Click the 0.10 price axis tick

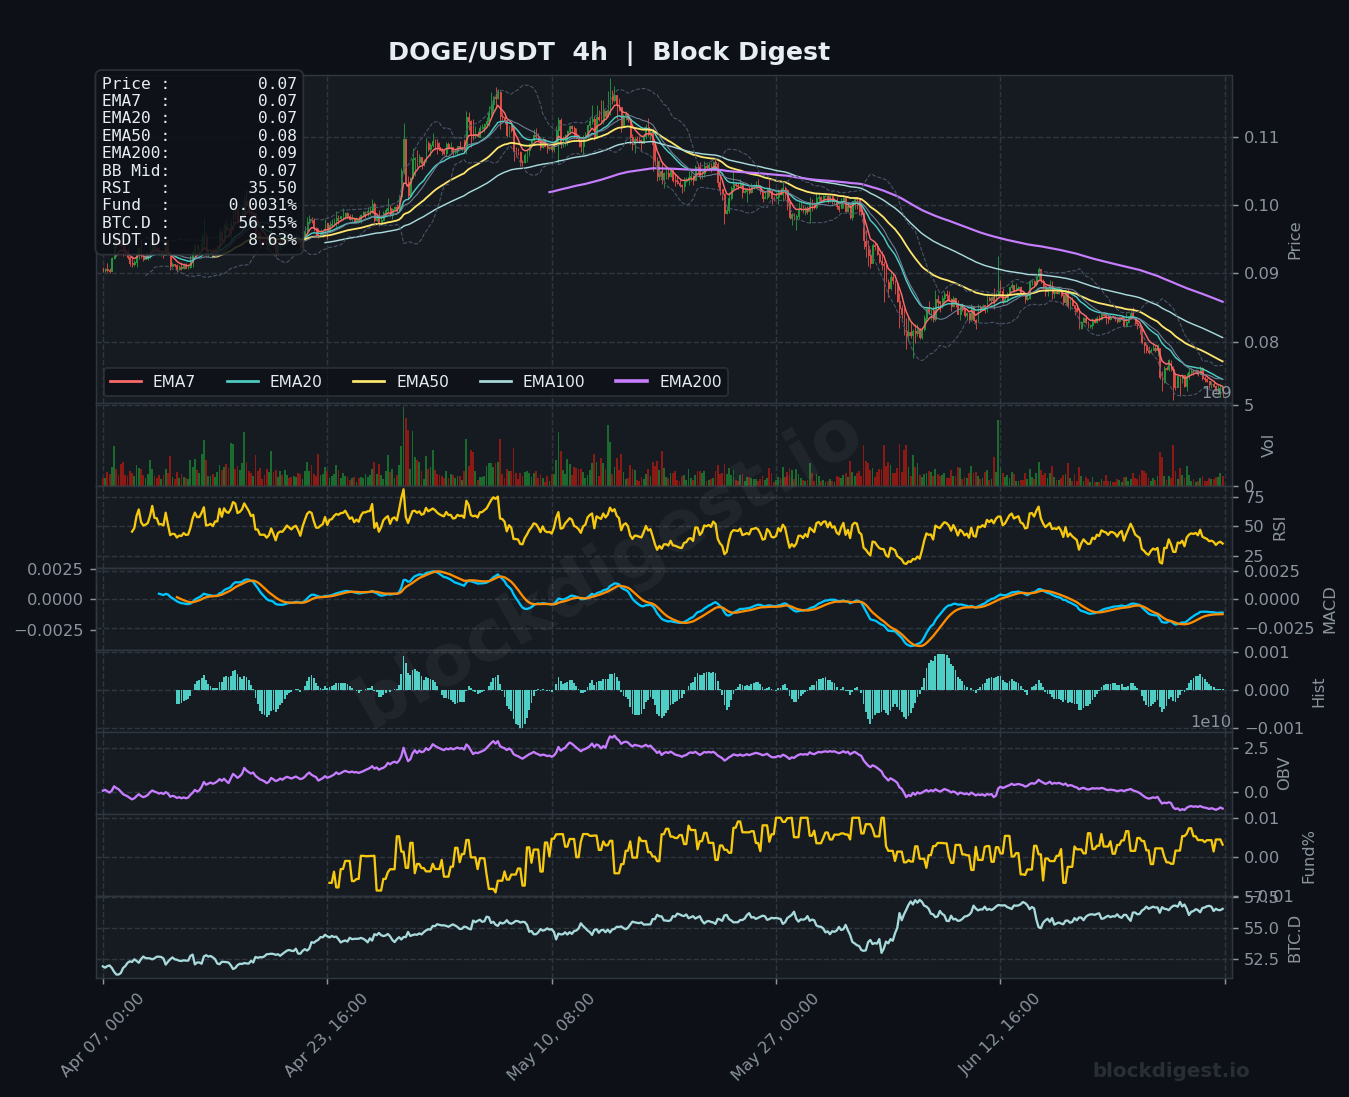[1261, 206]
